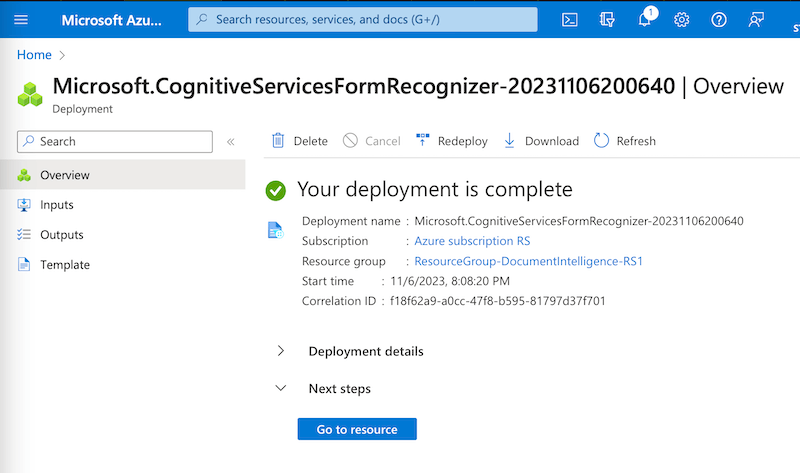Screen dimensions: 800x473
Task: Collapse the left sidebar menu
Action: (x=231, y=142)
